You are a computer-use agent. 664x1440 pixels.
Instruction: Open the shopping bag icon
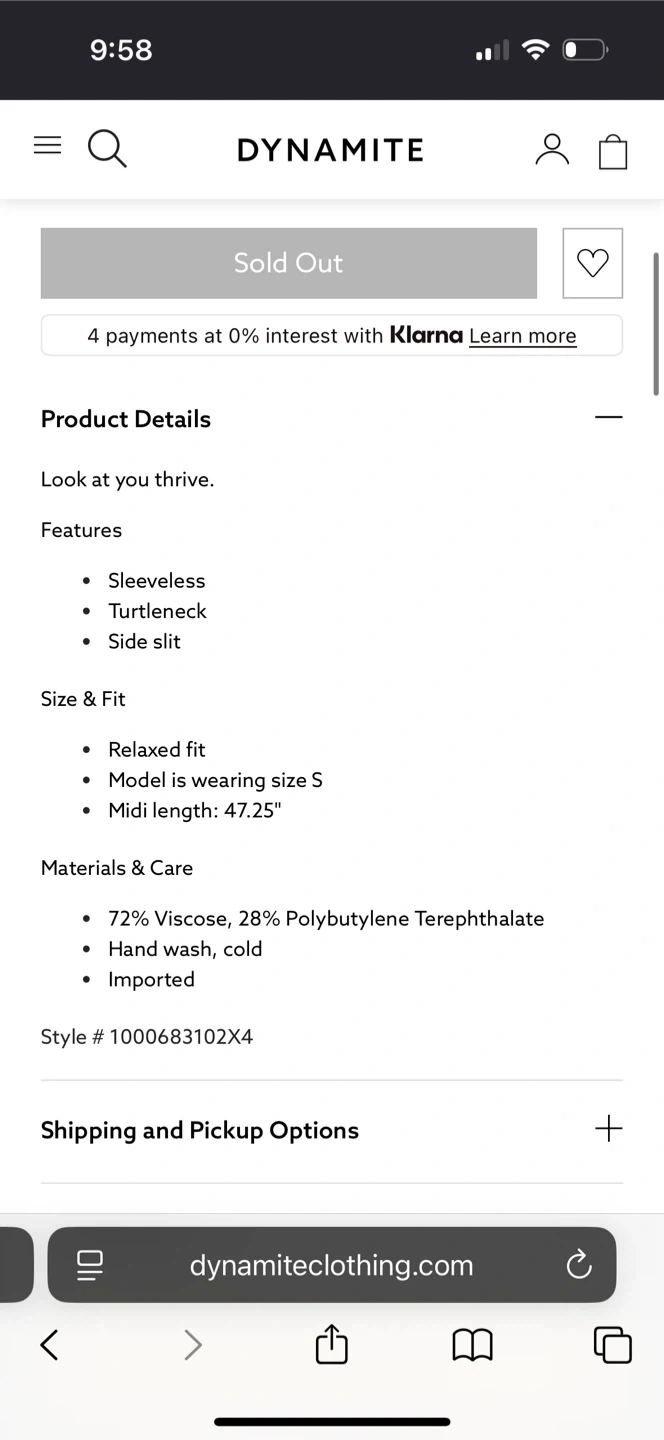pos(613,151)
